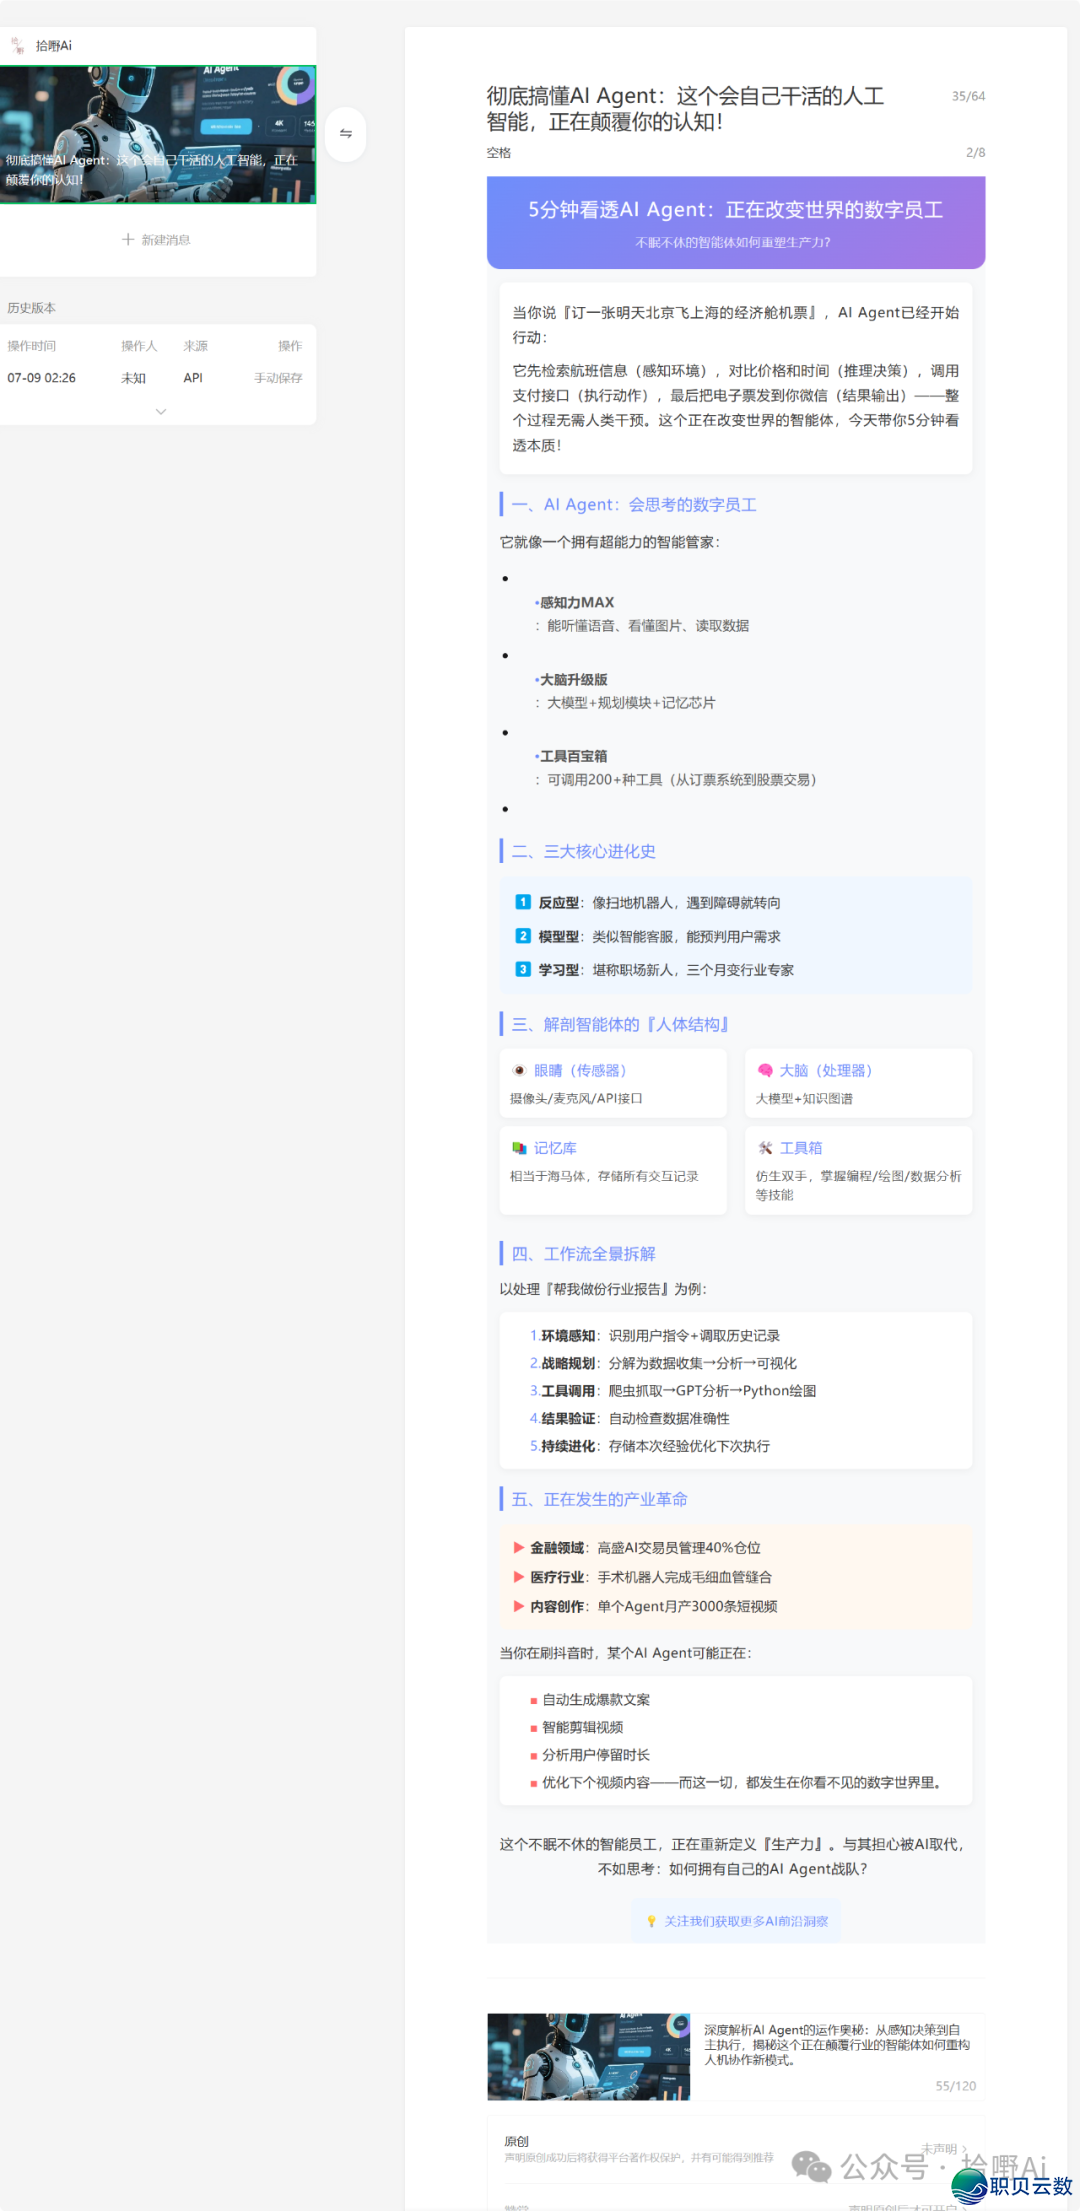Expand the history versions list chevron

click(161, 412)
